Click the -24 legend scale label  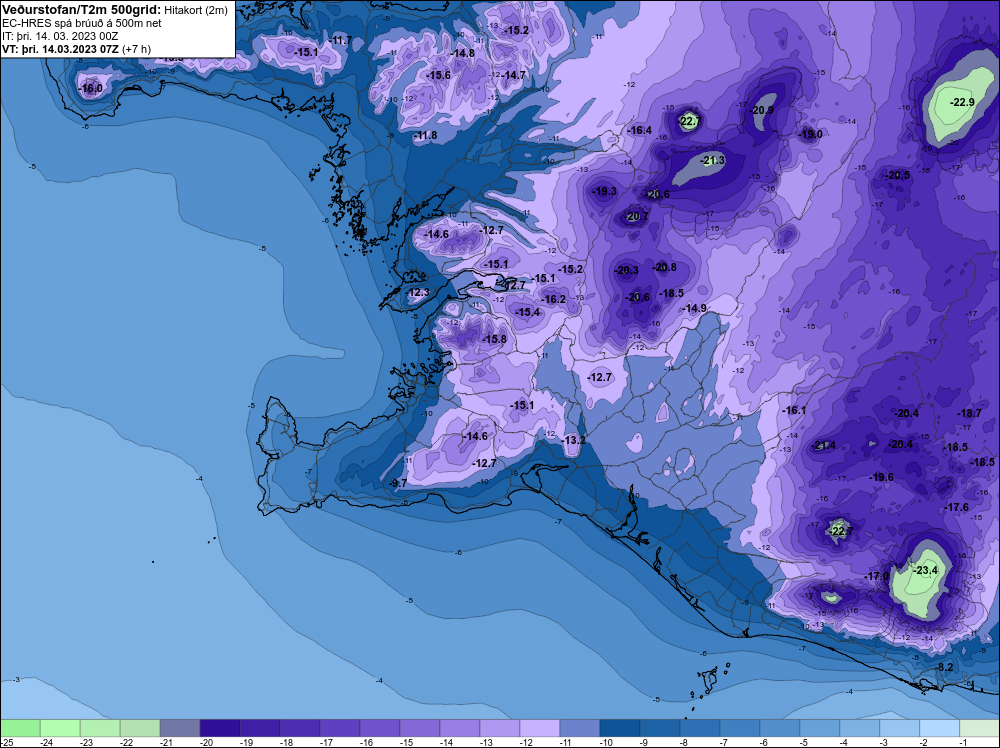tap(46, 742)
